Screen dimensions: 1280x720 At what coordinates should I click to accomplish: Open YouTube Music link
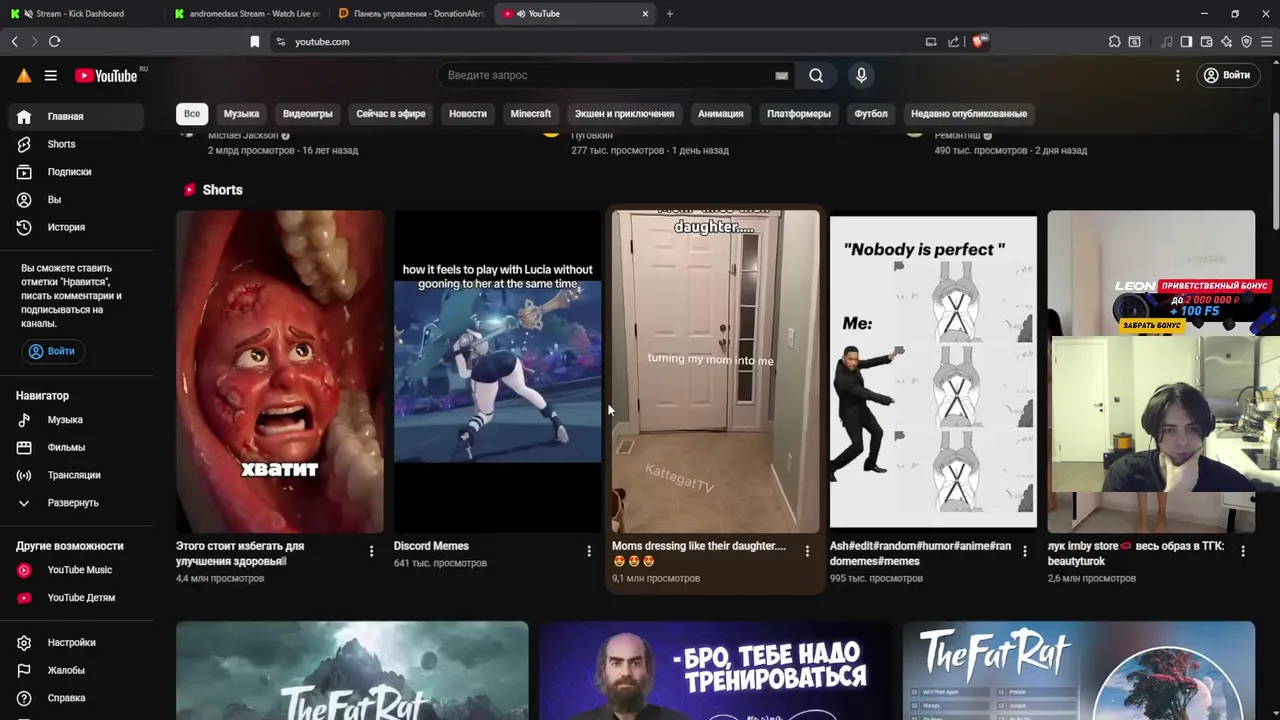[x=78, y=570]
